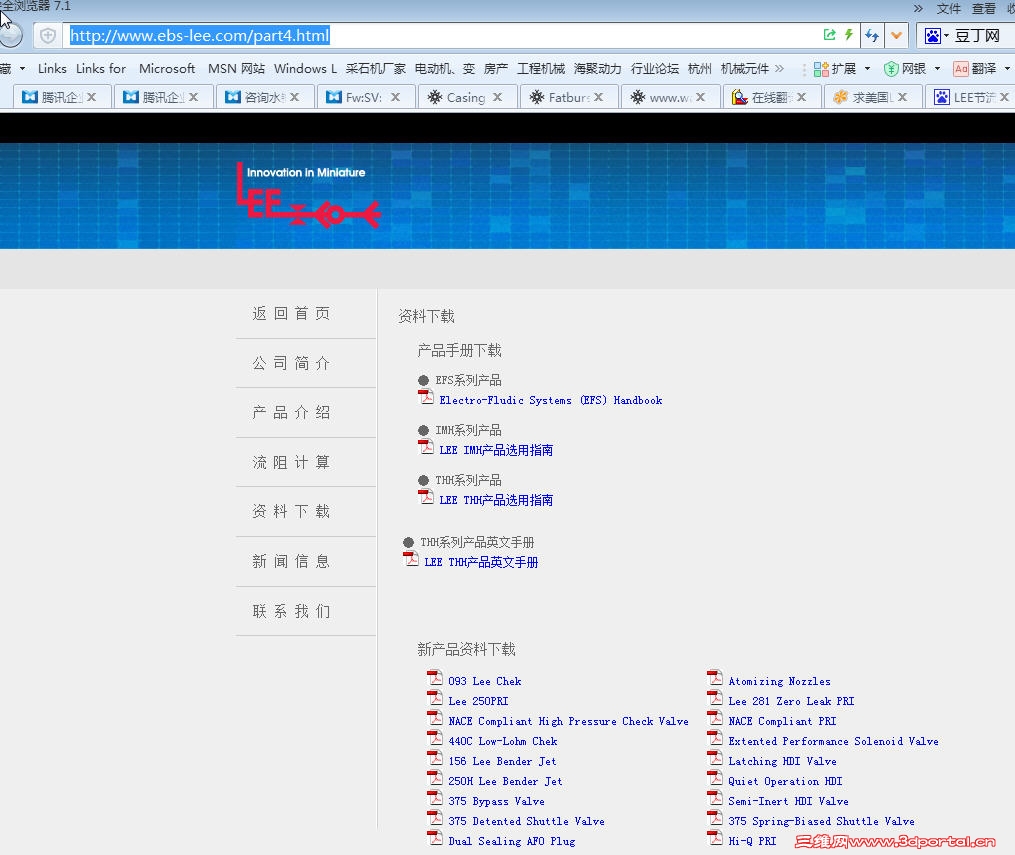Viewport: 1015px width, 855px height.
Task: Click the 翻译 translate icon
Action: pyautogui.click(x=961, y=69)
